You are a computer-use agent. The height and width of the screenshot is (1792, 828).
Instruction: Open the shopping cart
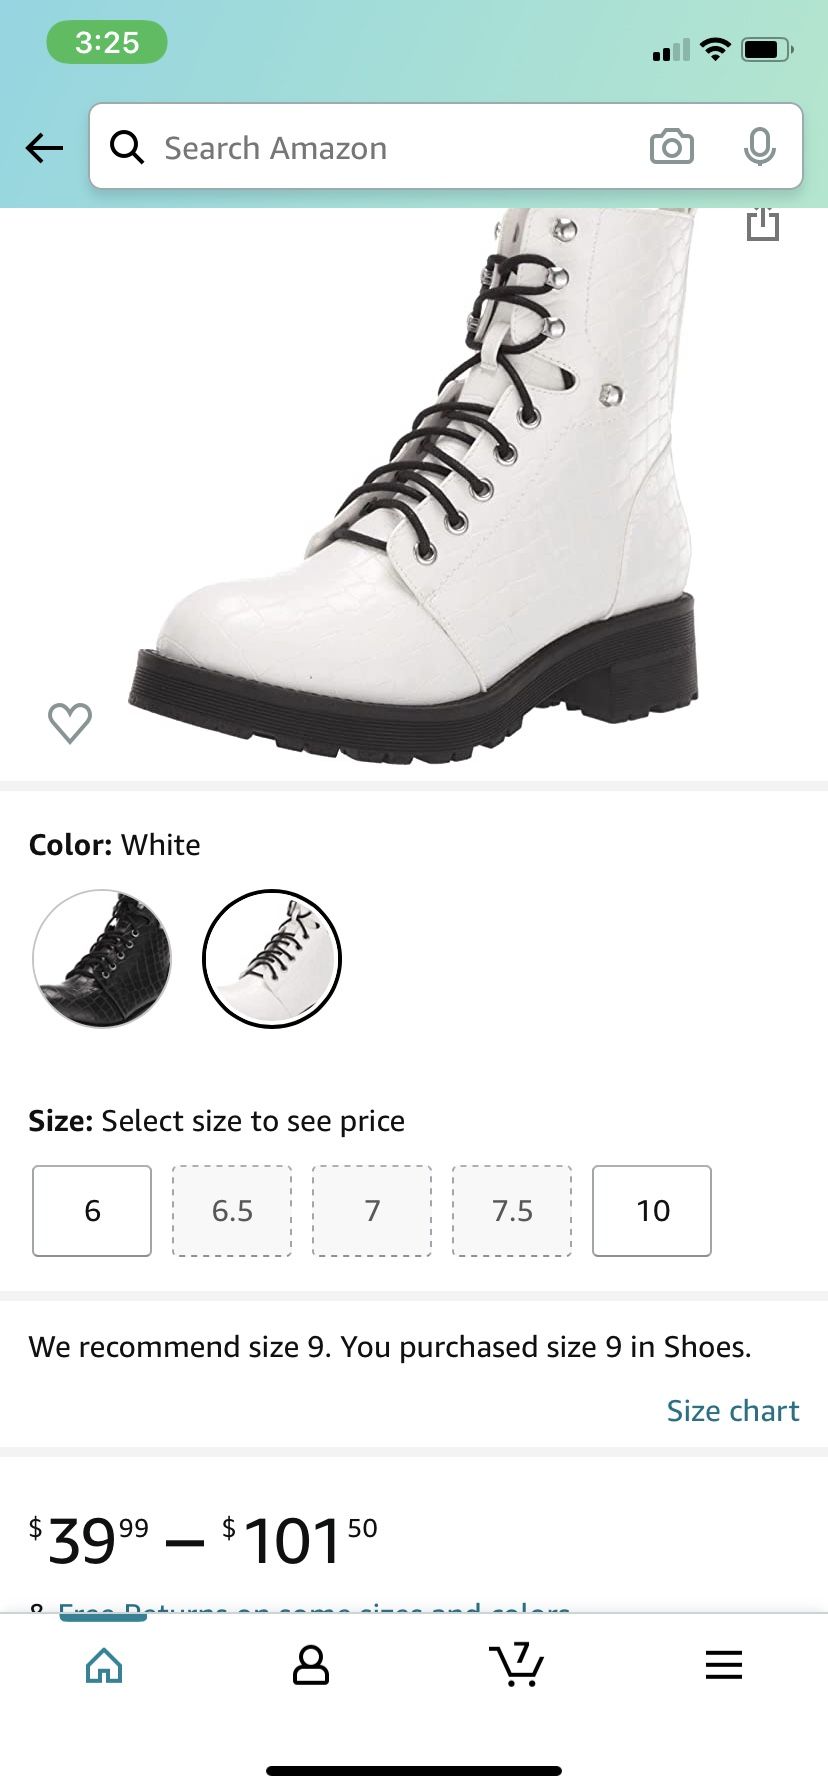[x=517, y=1665]
